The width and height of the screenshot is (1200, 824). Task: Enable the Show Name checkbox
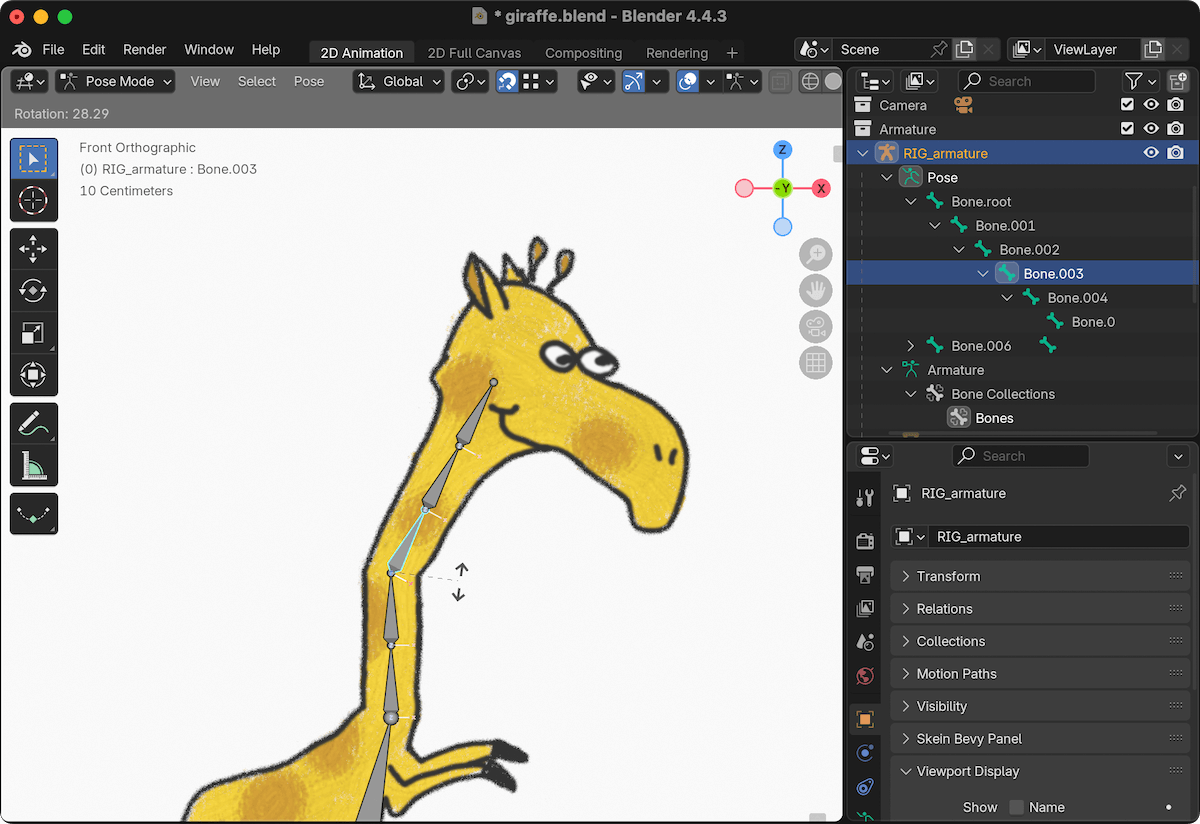click(x=1017, y=807)
